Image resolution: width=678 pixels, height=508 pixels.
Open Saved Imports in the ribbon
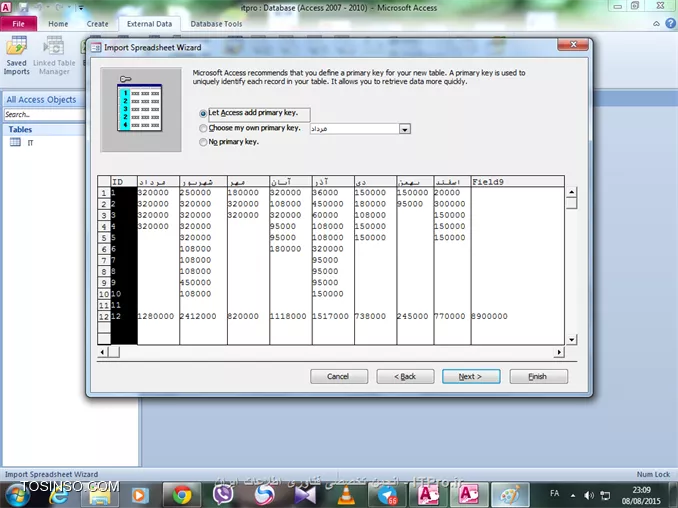[x=17, y=56]
